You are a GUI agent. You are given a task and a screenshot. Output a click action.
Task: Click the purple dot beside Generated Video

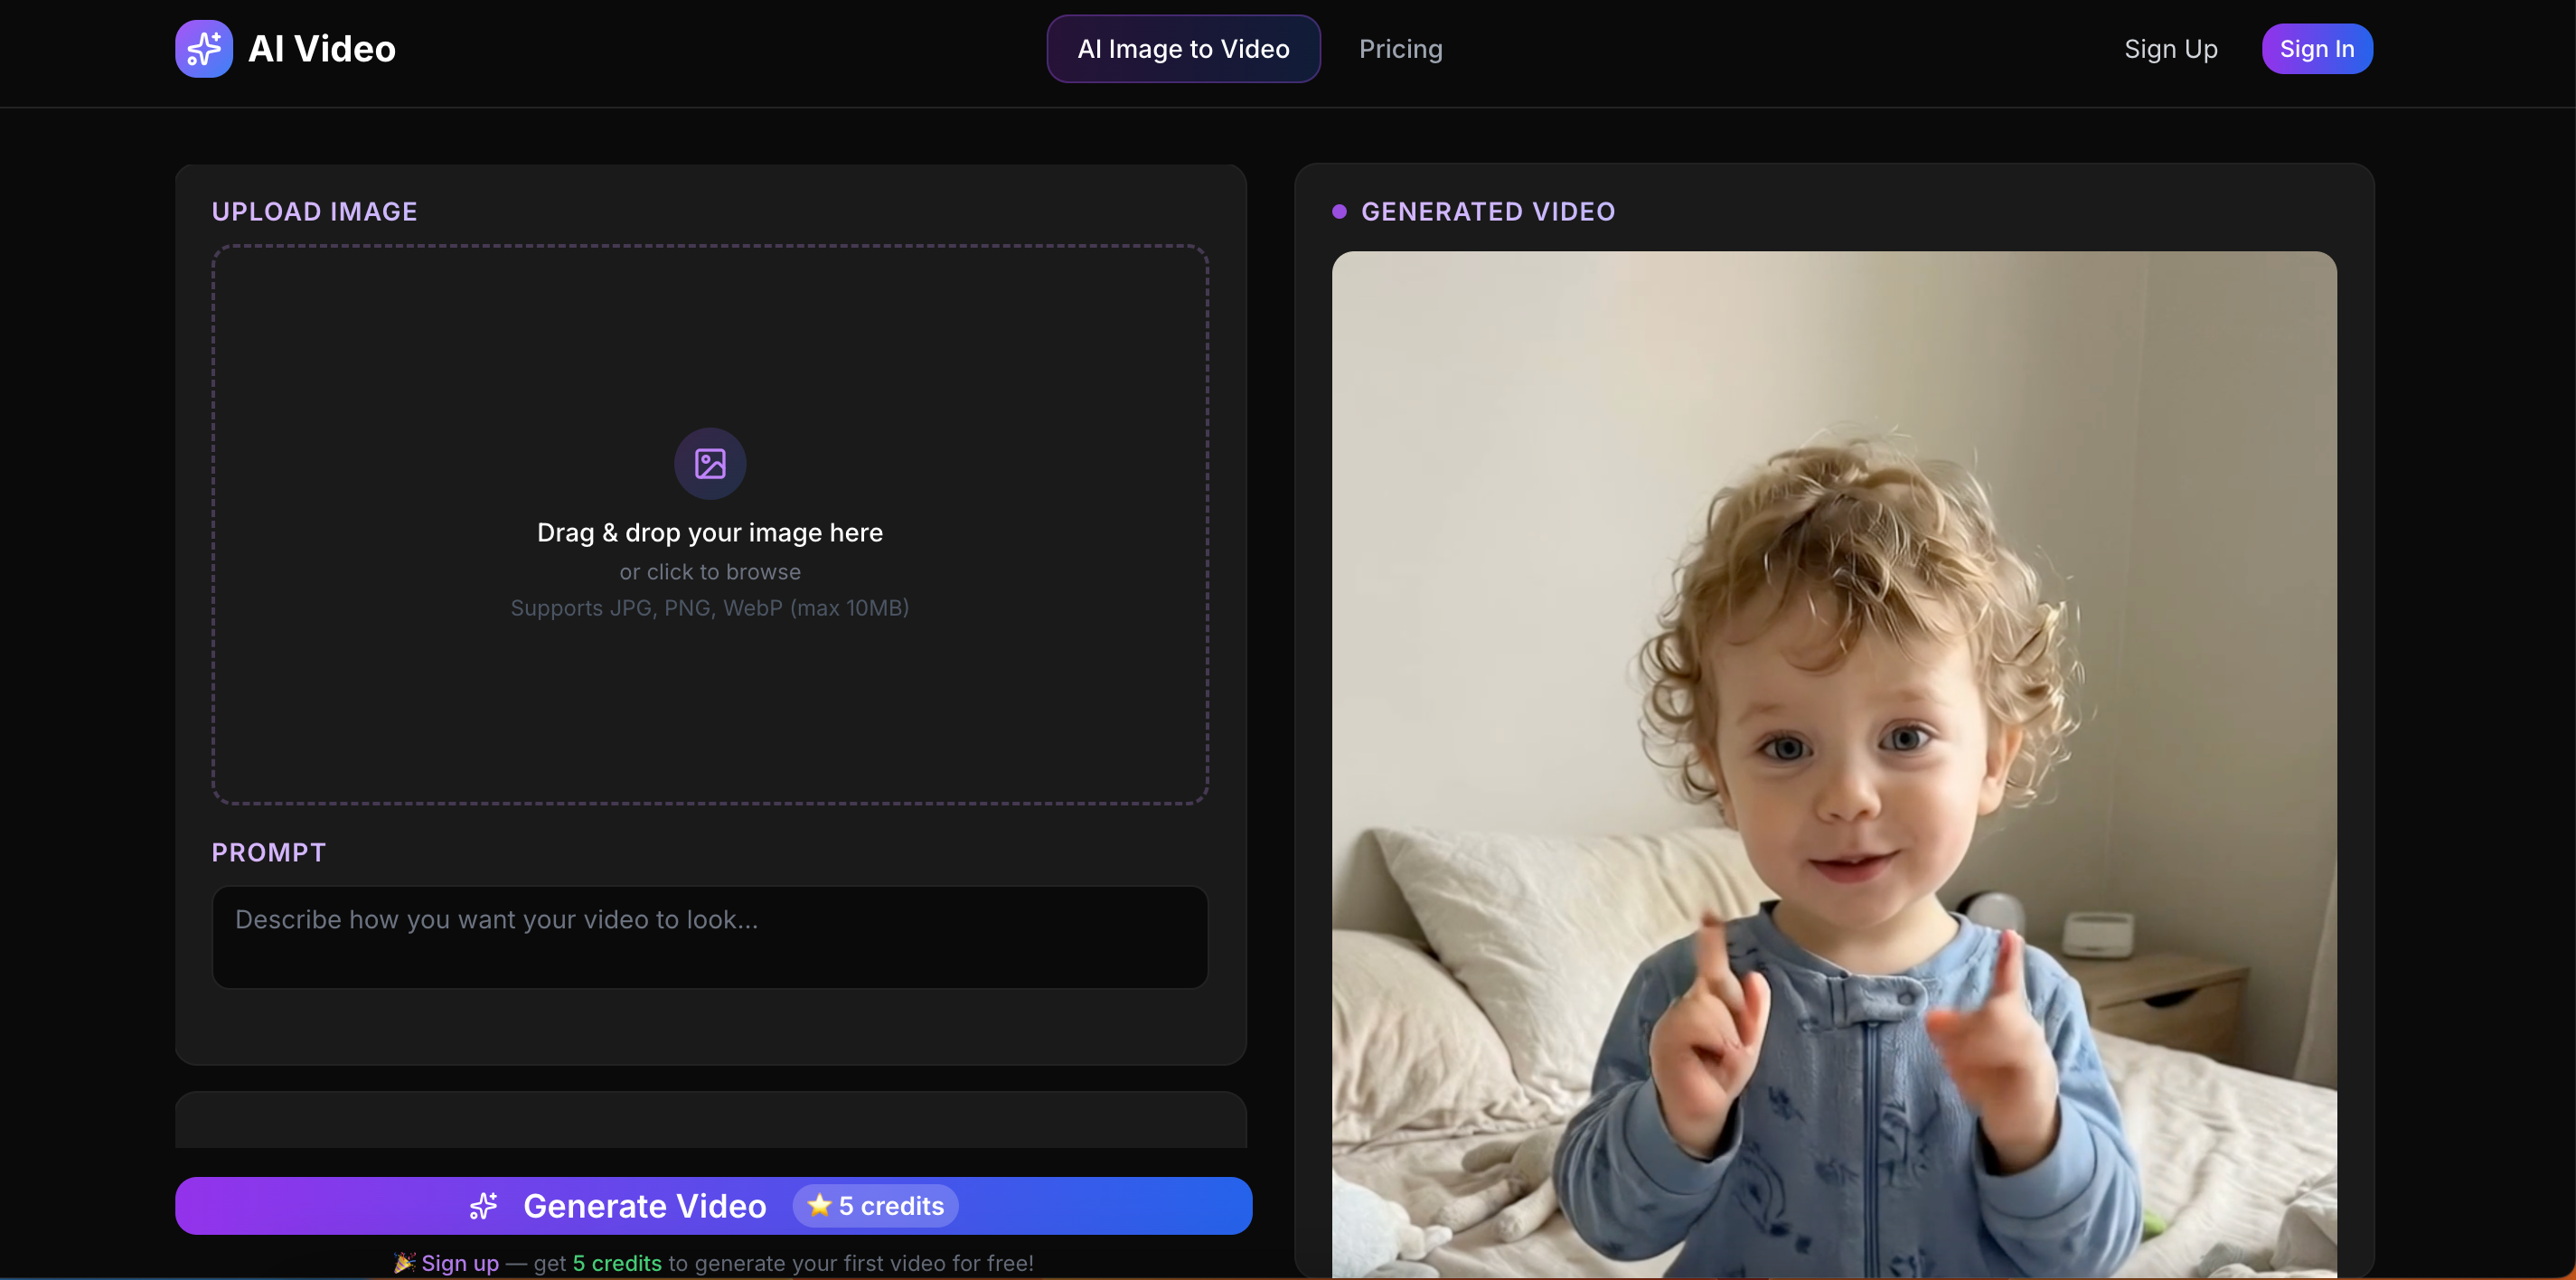tap(1339, 212)
